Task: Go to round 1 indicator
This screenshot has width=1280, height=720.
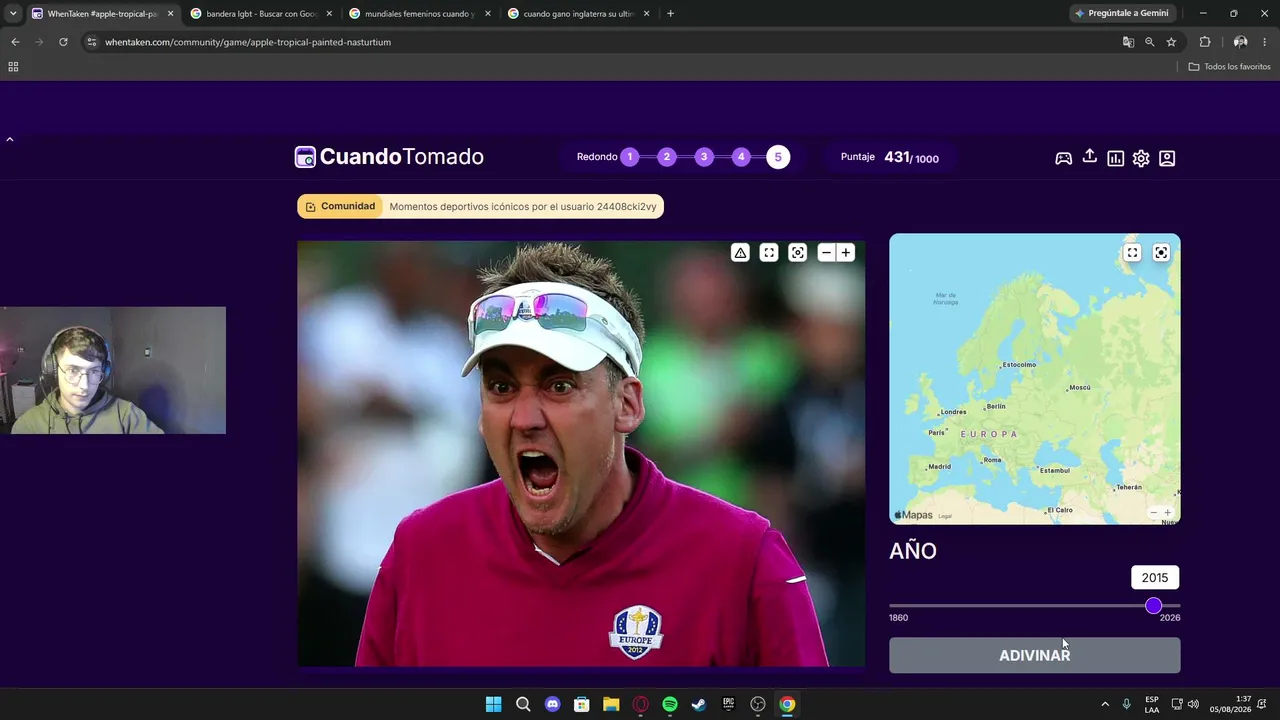Action: coord(630,157)
